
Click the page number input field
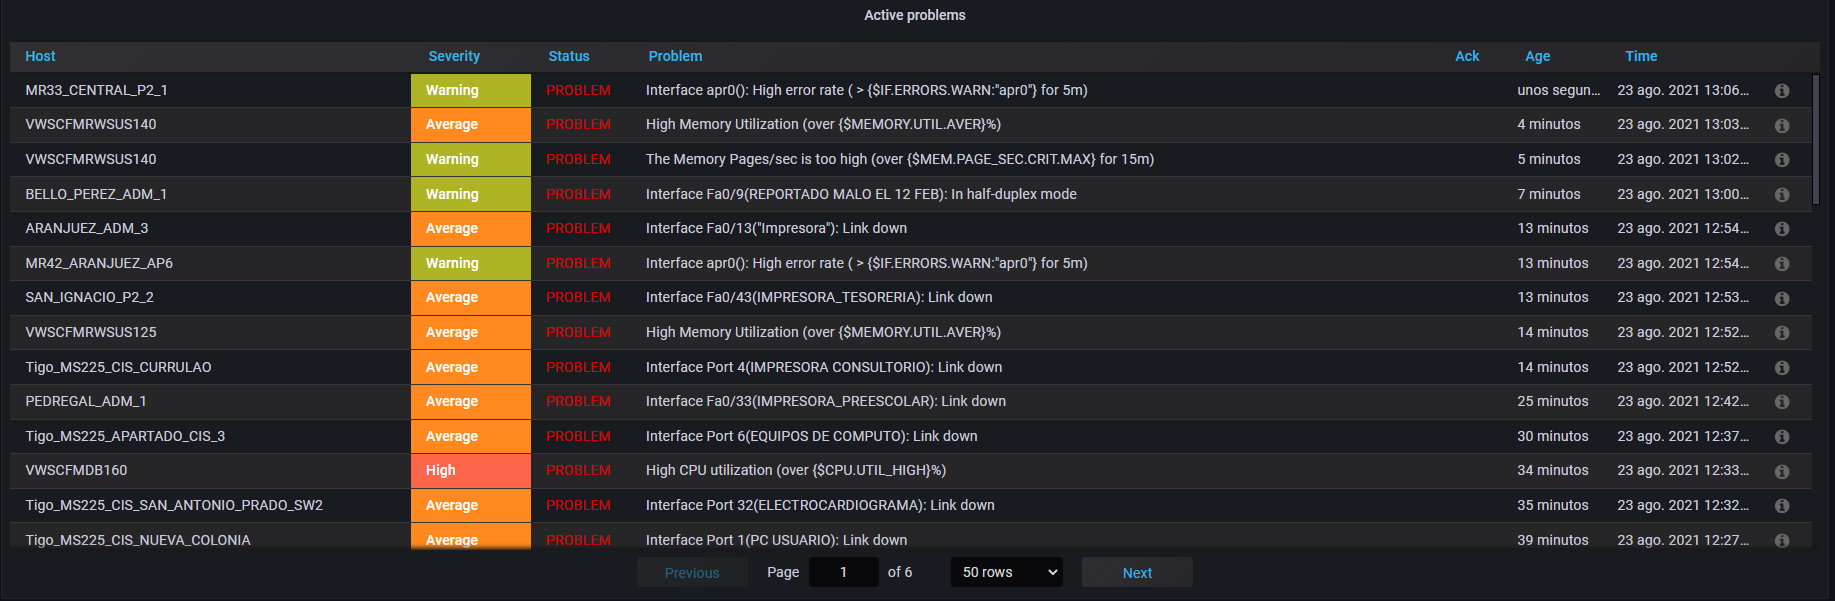tap(843, 572)
